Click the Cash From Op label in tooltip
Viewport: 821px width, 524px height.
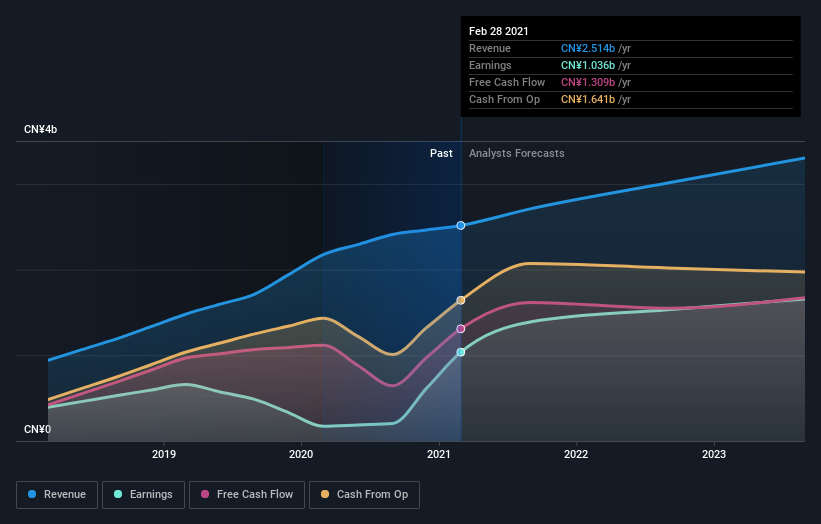pyautogui.click(x=504, y=99)
